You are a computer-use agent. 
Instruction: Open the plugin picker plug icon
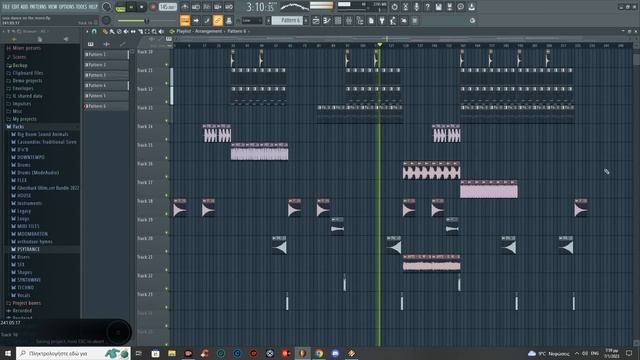tap(382, 20)
